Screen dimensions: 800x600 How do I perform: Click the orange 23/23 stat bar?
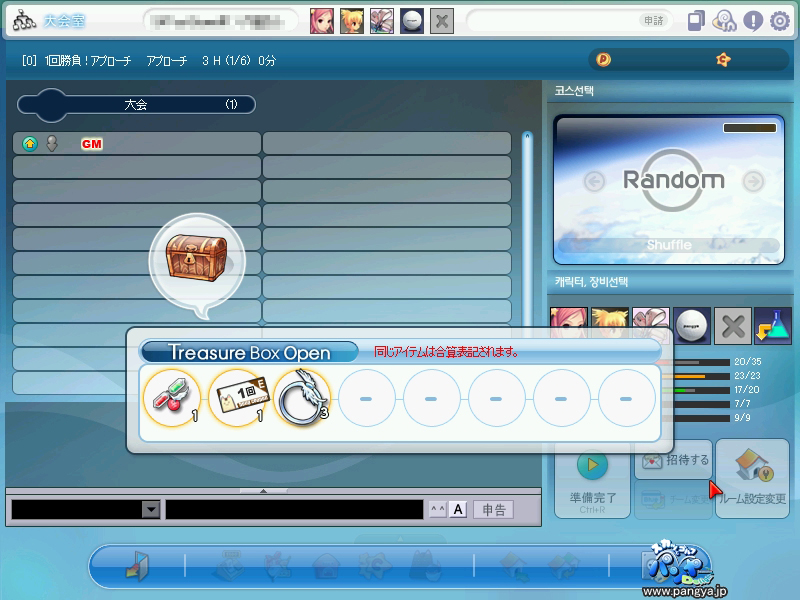[702, 377]
